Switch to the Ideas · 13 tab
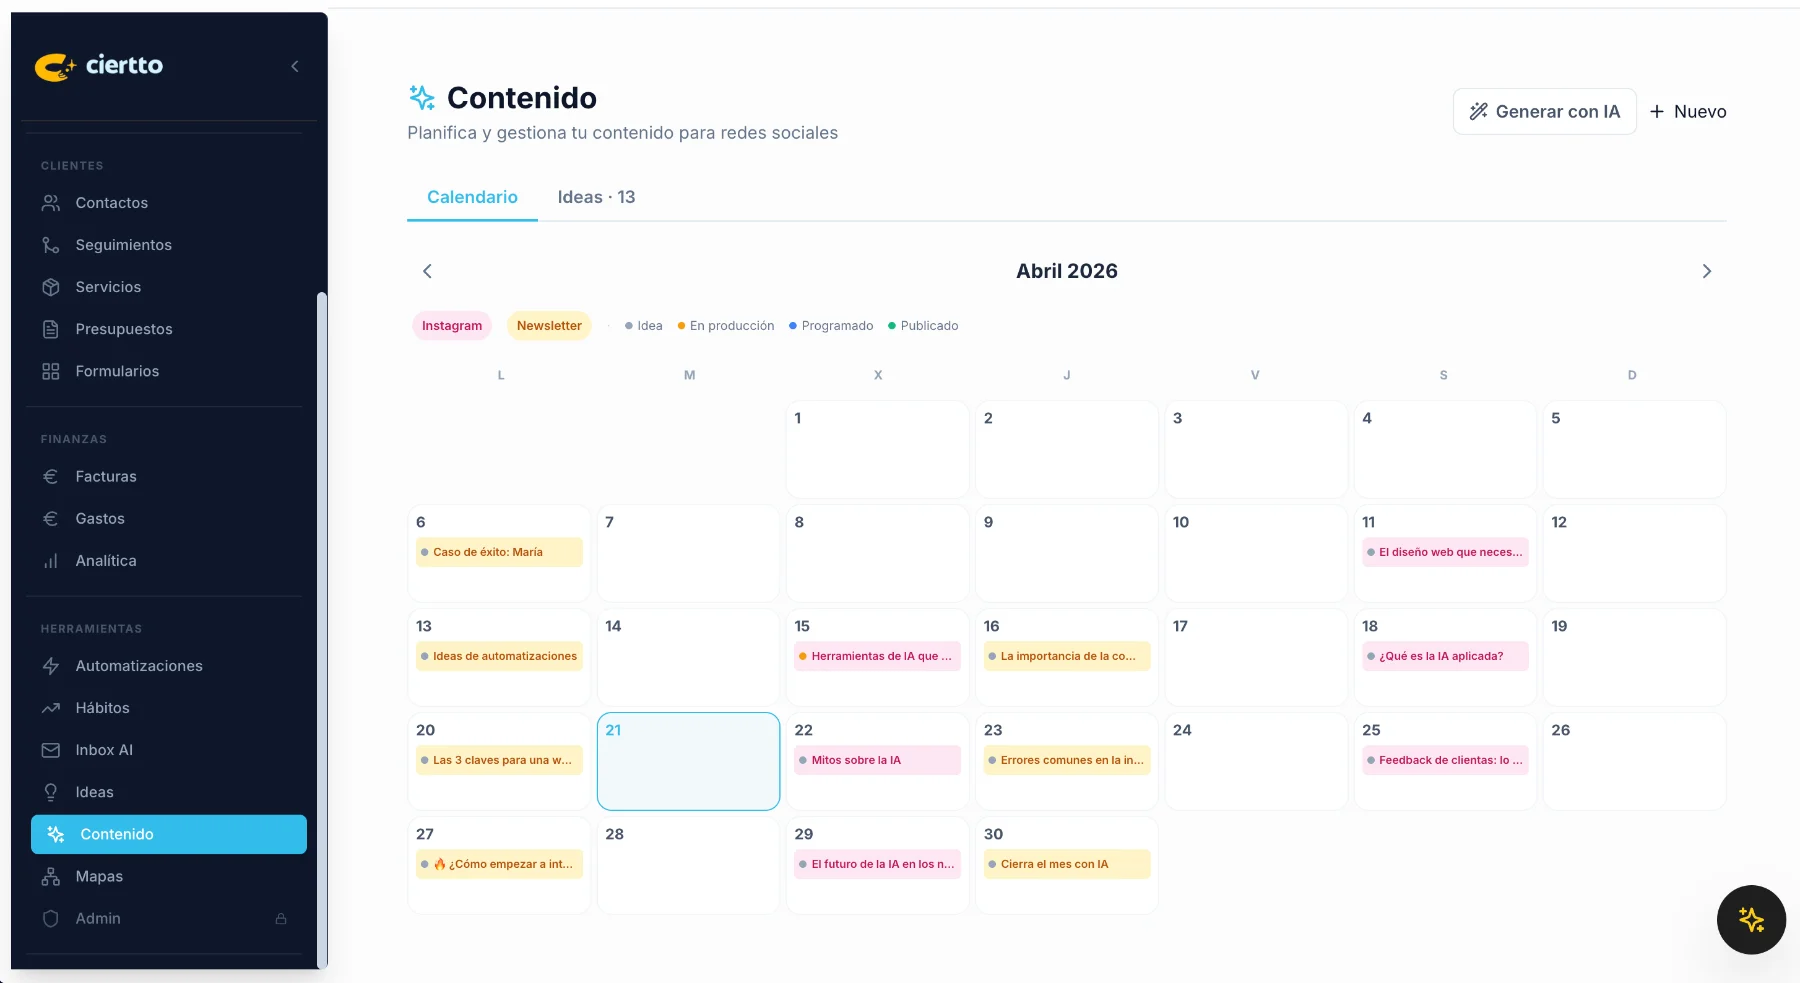The image size is (1800, 983). pos(596,197)
